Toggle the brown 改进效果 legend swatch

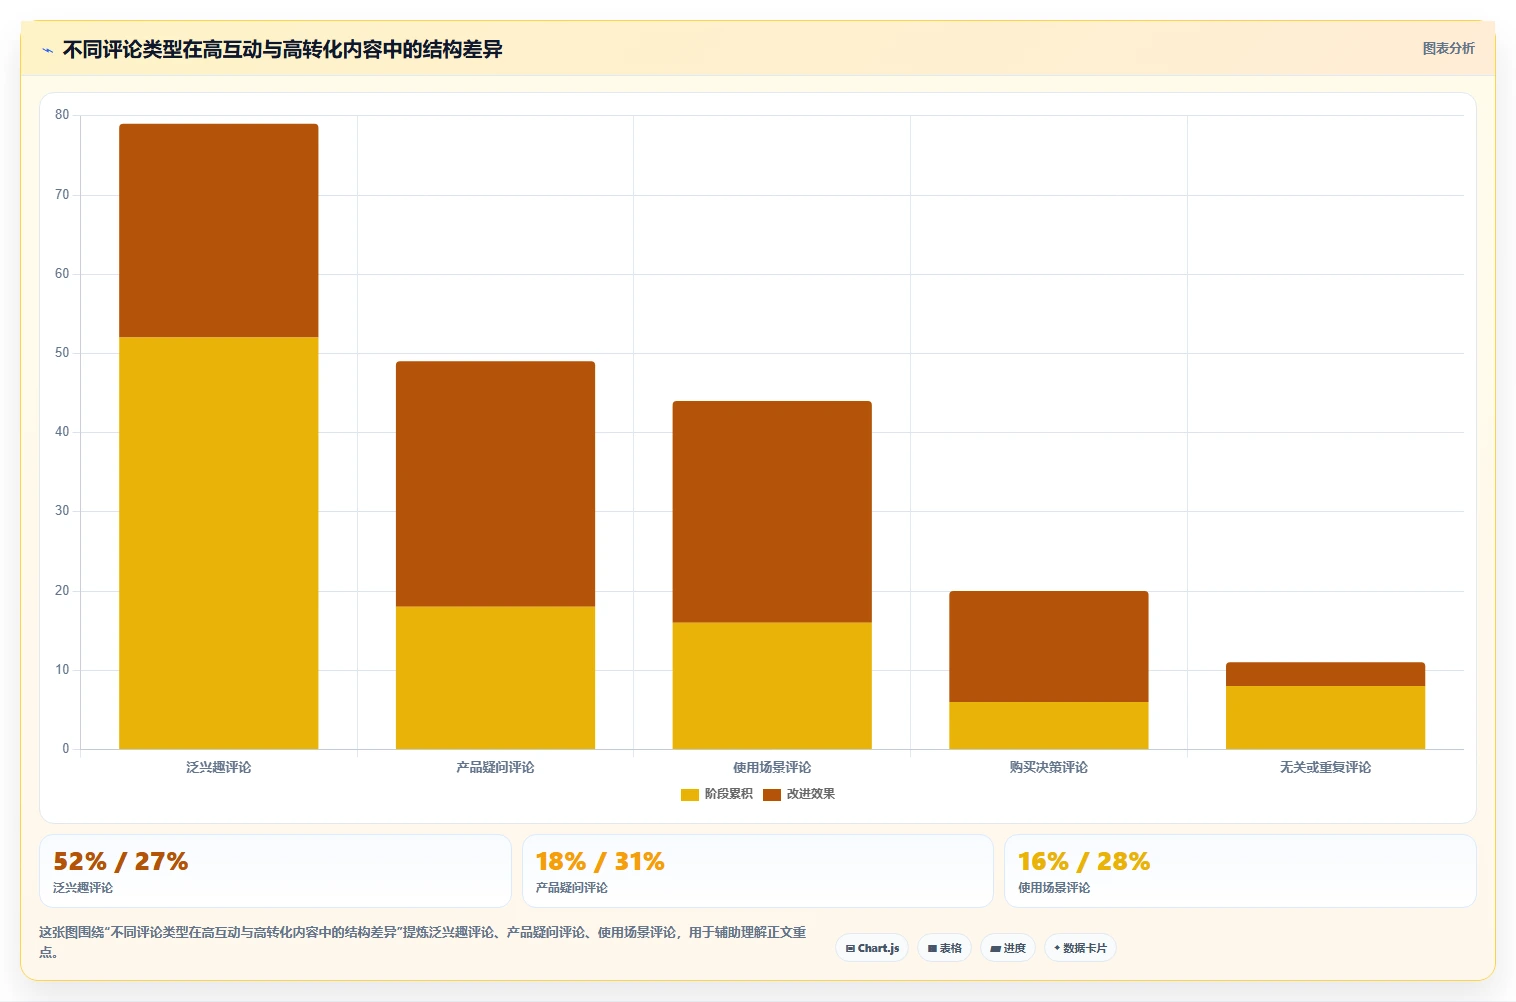(772, 794)
